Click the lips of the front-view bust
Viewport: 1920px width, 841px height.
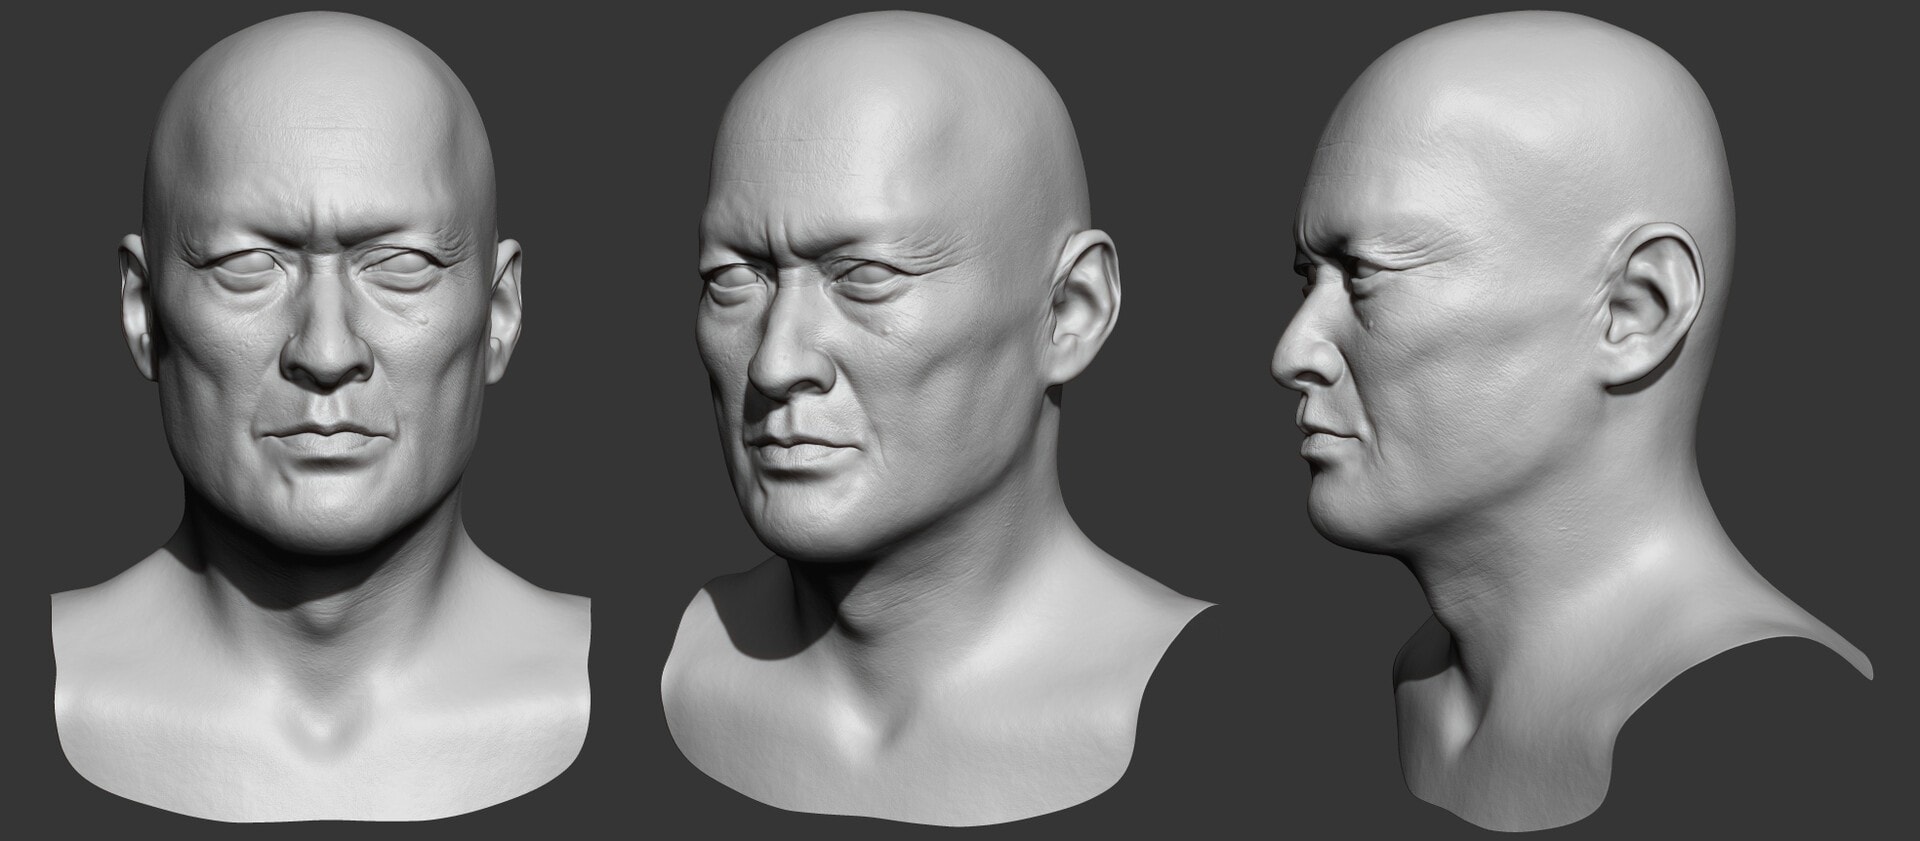322,440
